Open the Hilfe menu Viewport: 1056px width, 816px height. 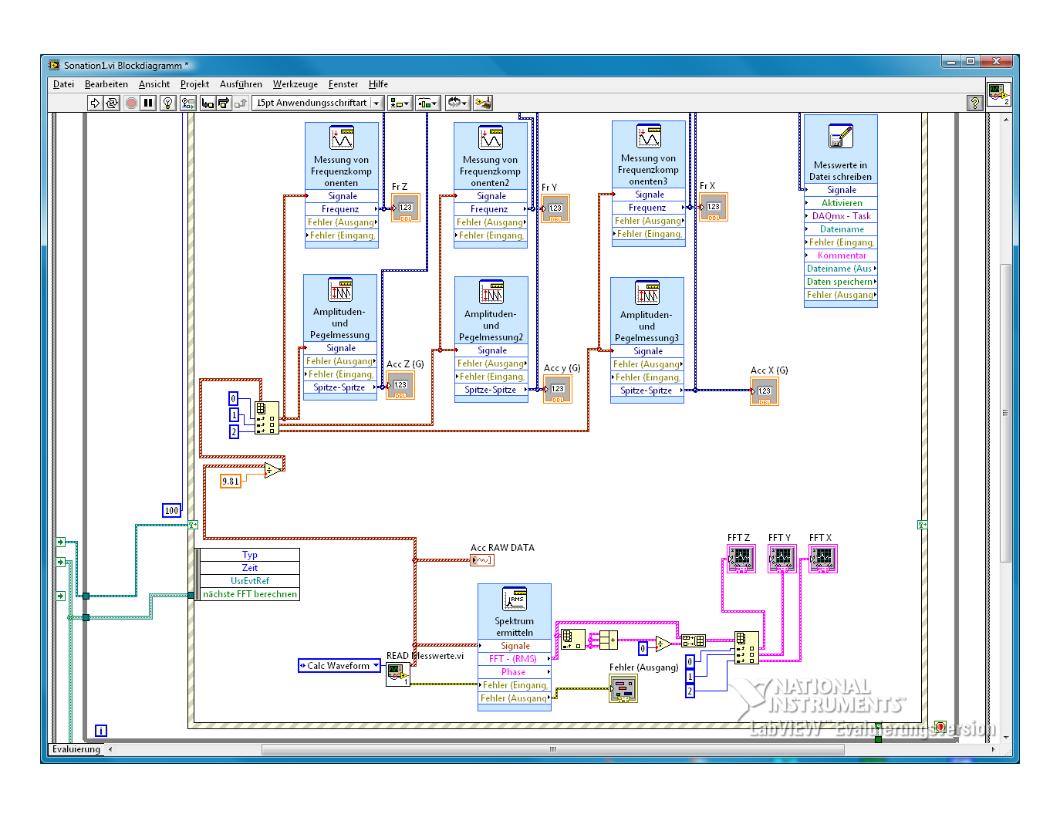point(378,84)
